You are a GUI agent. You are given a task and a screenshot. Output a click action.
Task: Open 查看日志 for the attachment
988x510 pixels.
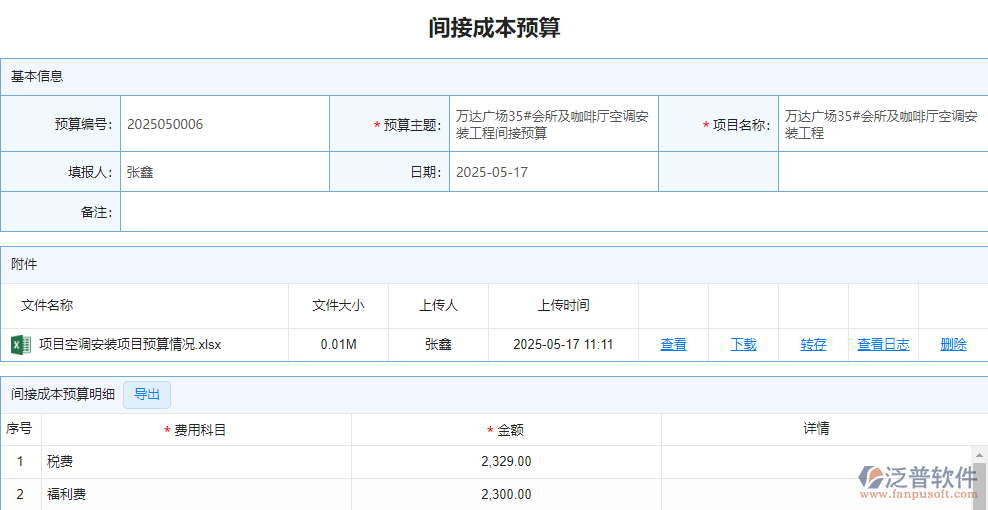point(883,345)
